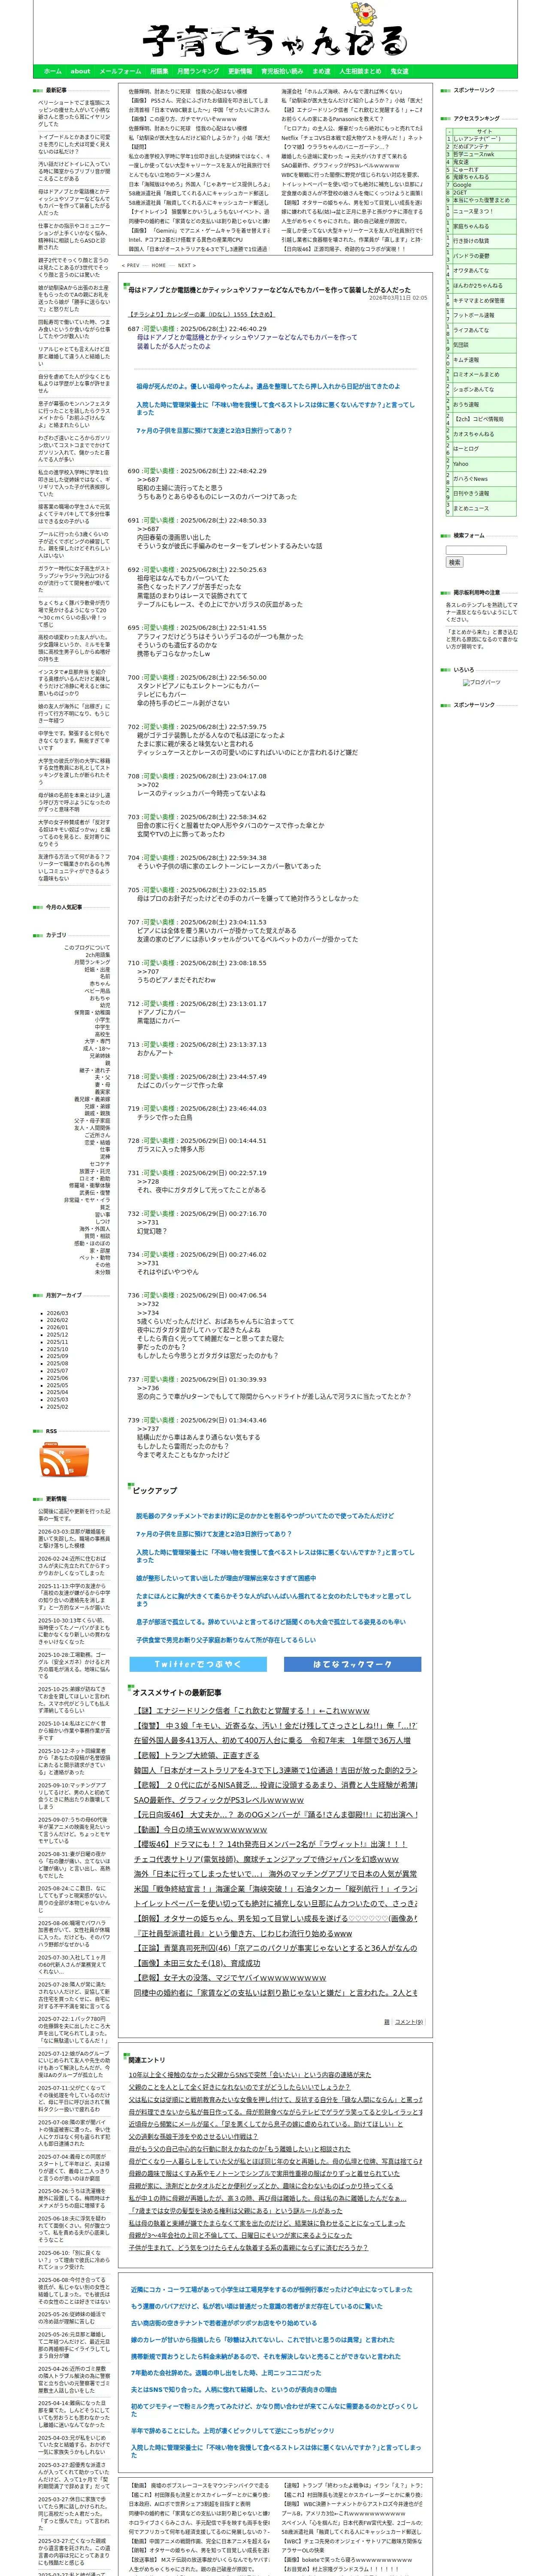This screenshot has height=2576, width=551.
Task: Open まとめ速 in the navigation bar
Action: click(321, 71)
